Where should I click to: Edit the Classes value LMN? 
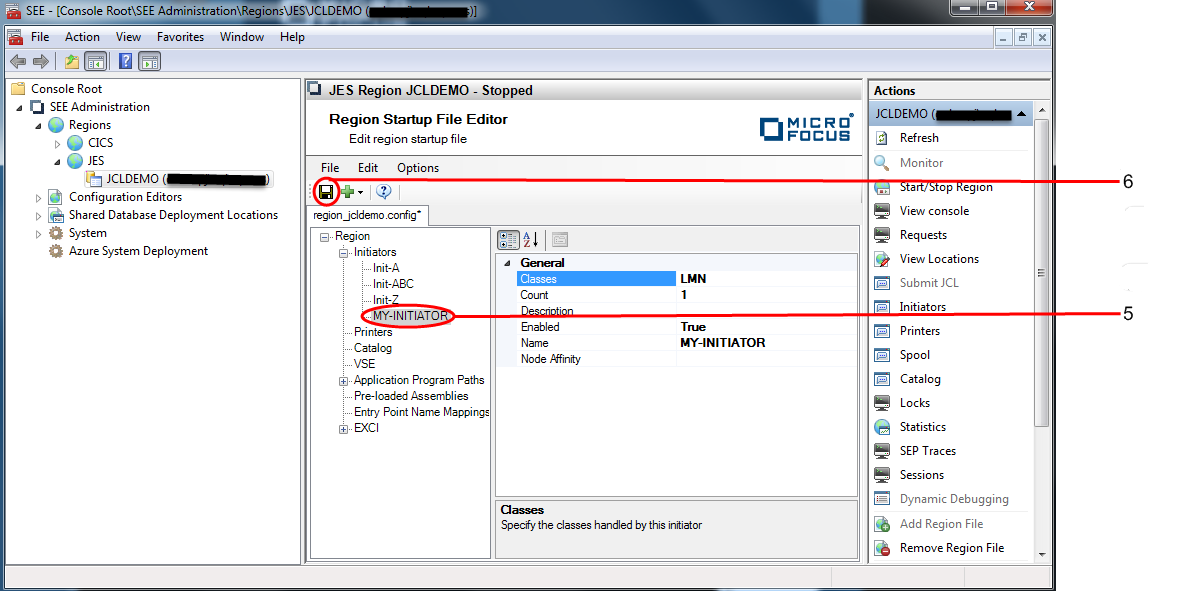766,279
